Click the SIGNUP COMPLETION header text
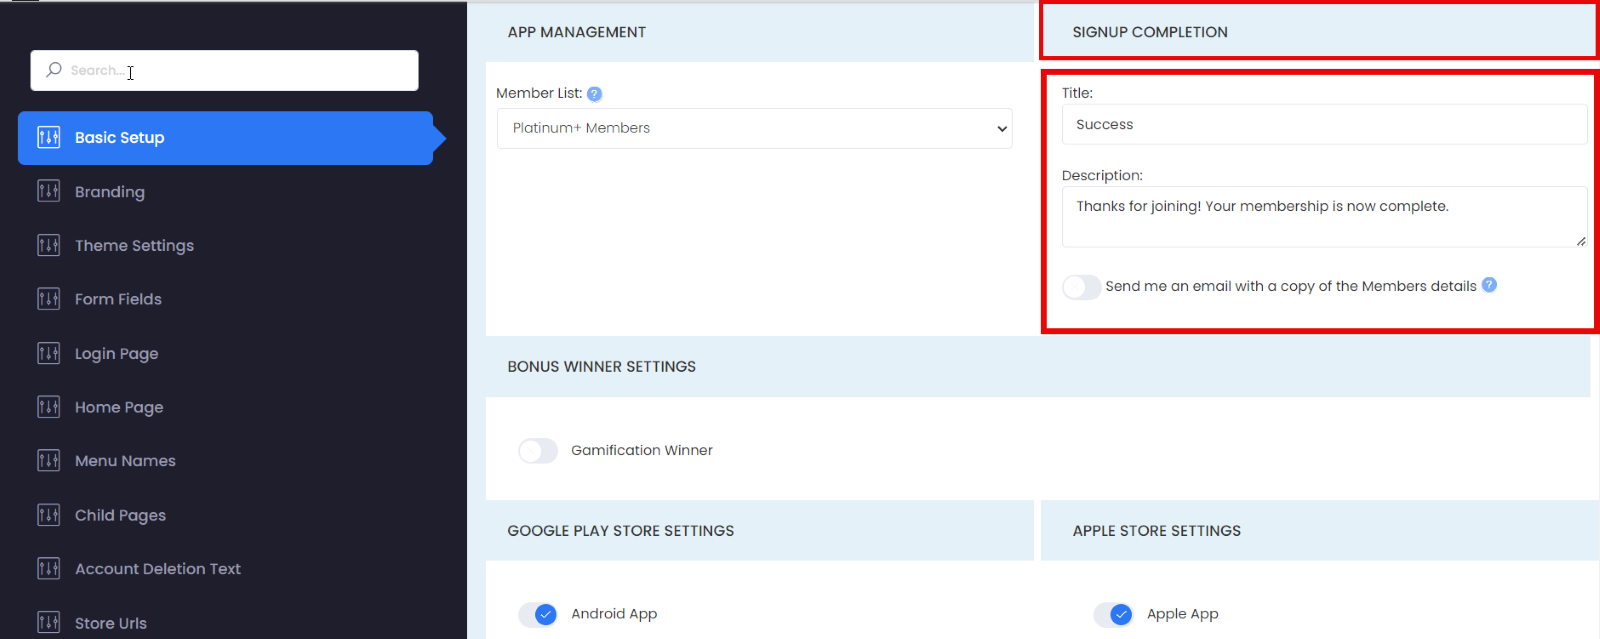Viewport: 1600px width, 639px height. tap(1150, 32)
